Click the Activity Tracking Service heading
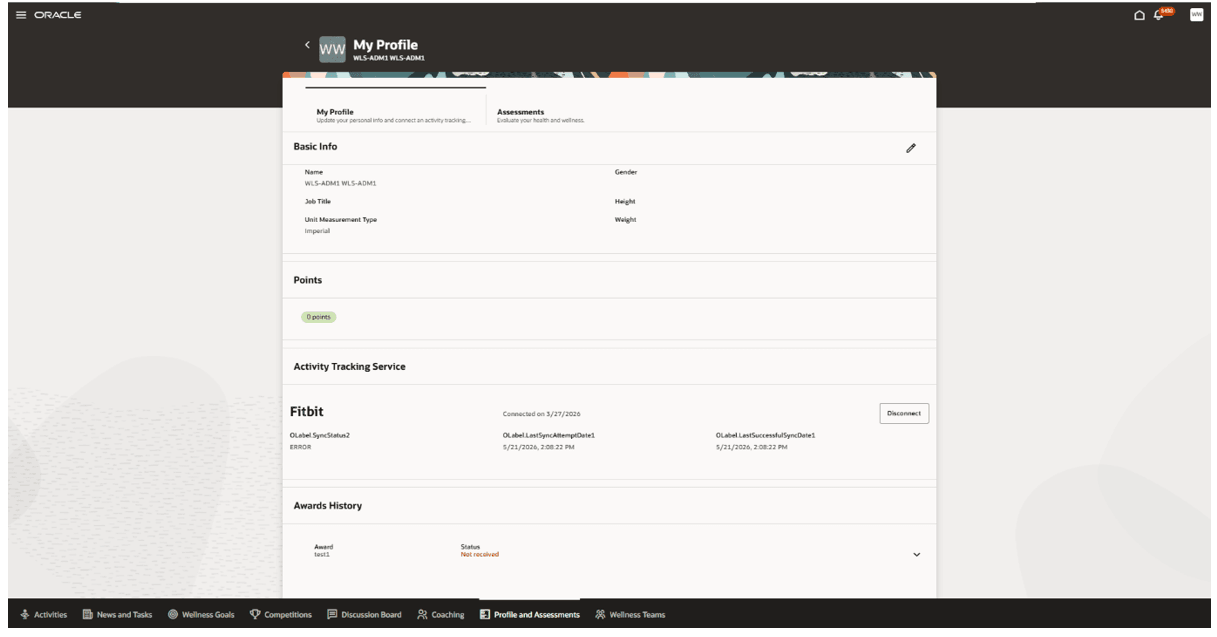The image size is (1217, 637). click(349, 367)
